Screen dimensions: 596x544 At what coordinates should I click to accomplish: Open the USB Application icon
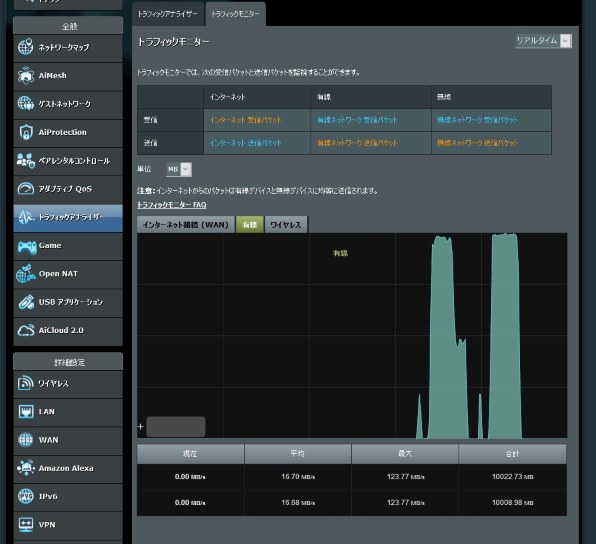click(25, 302)
